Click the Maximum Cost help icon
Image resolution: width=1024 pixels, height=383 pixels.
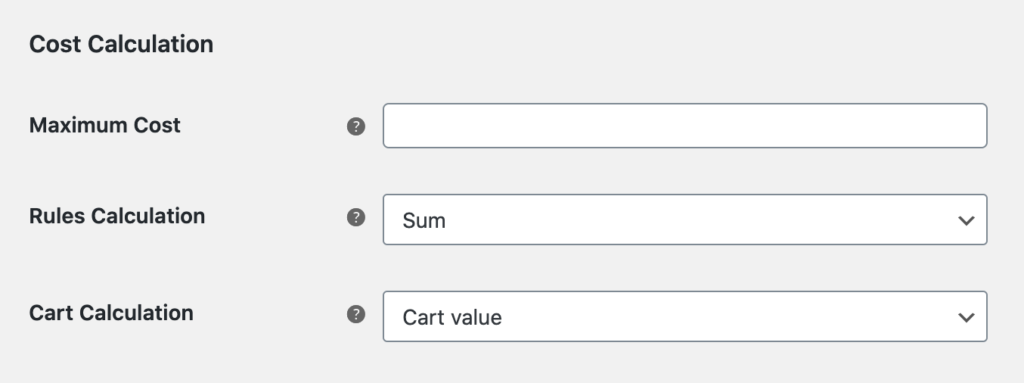point(356,126)
